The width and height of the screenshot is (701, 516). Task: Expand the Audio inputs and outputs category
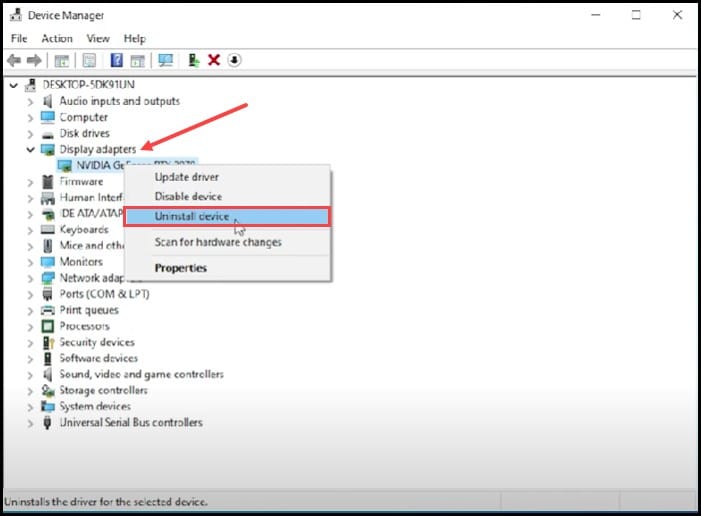tap(30, 101)
